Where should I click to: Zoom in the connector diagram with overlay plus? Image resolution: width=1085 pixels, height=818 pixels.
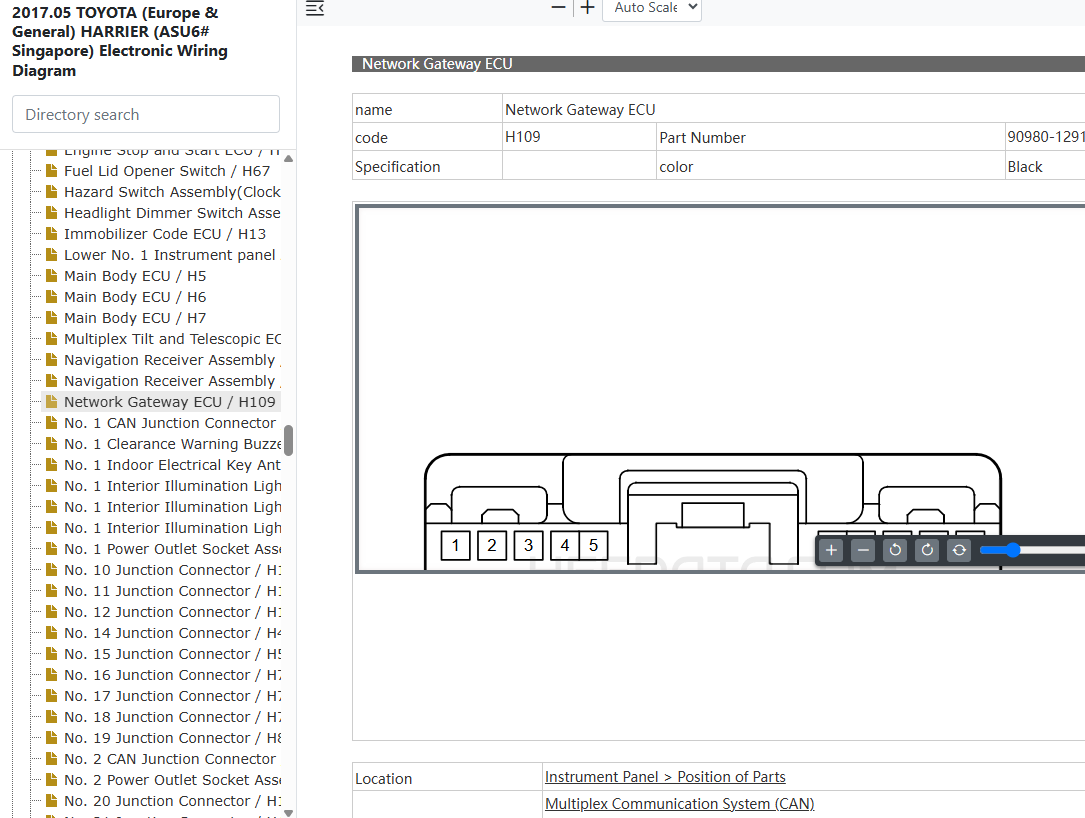pyautogui.click(x=831, y=550)
